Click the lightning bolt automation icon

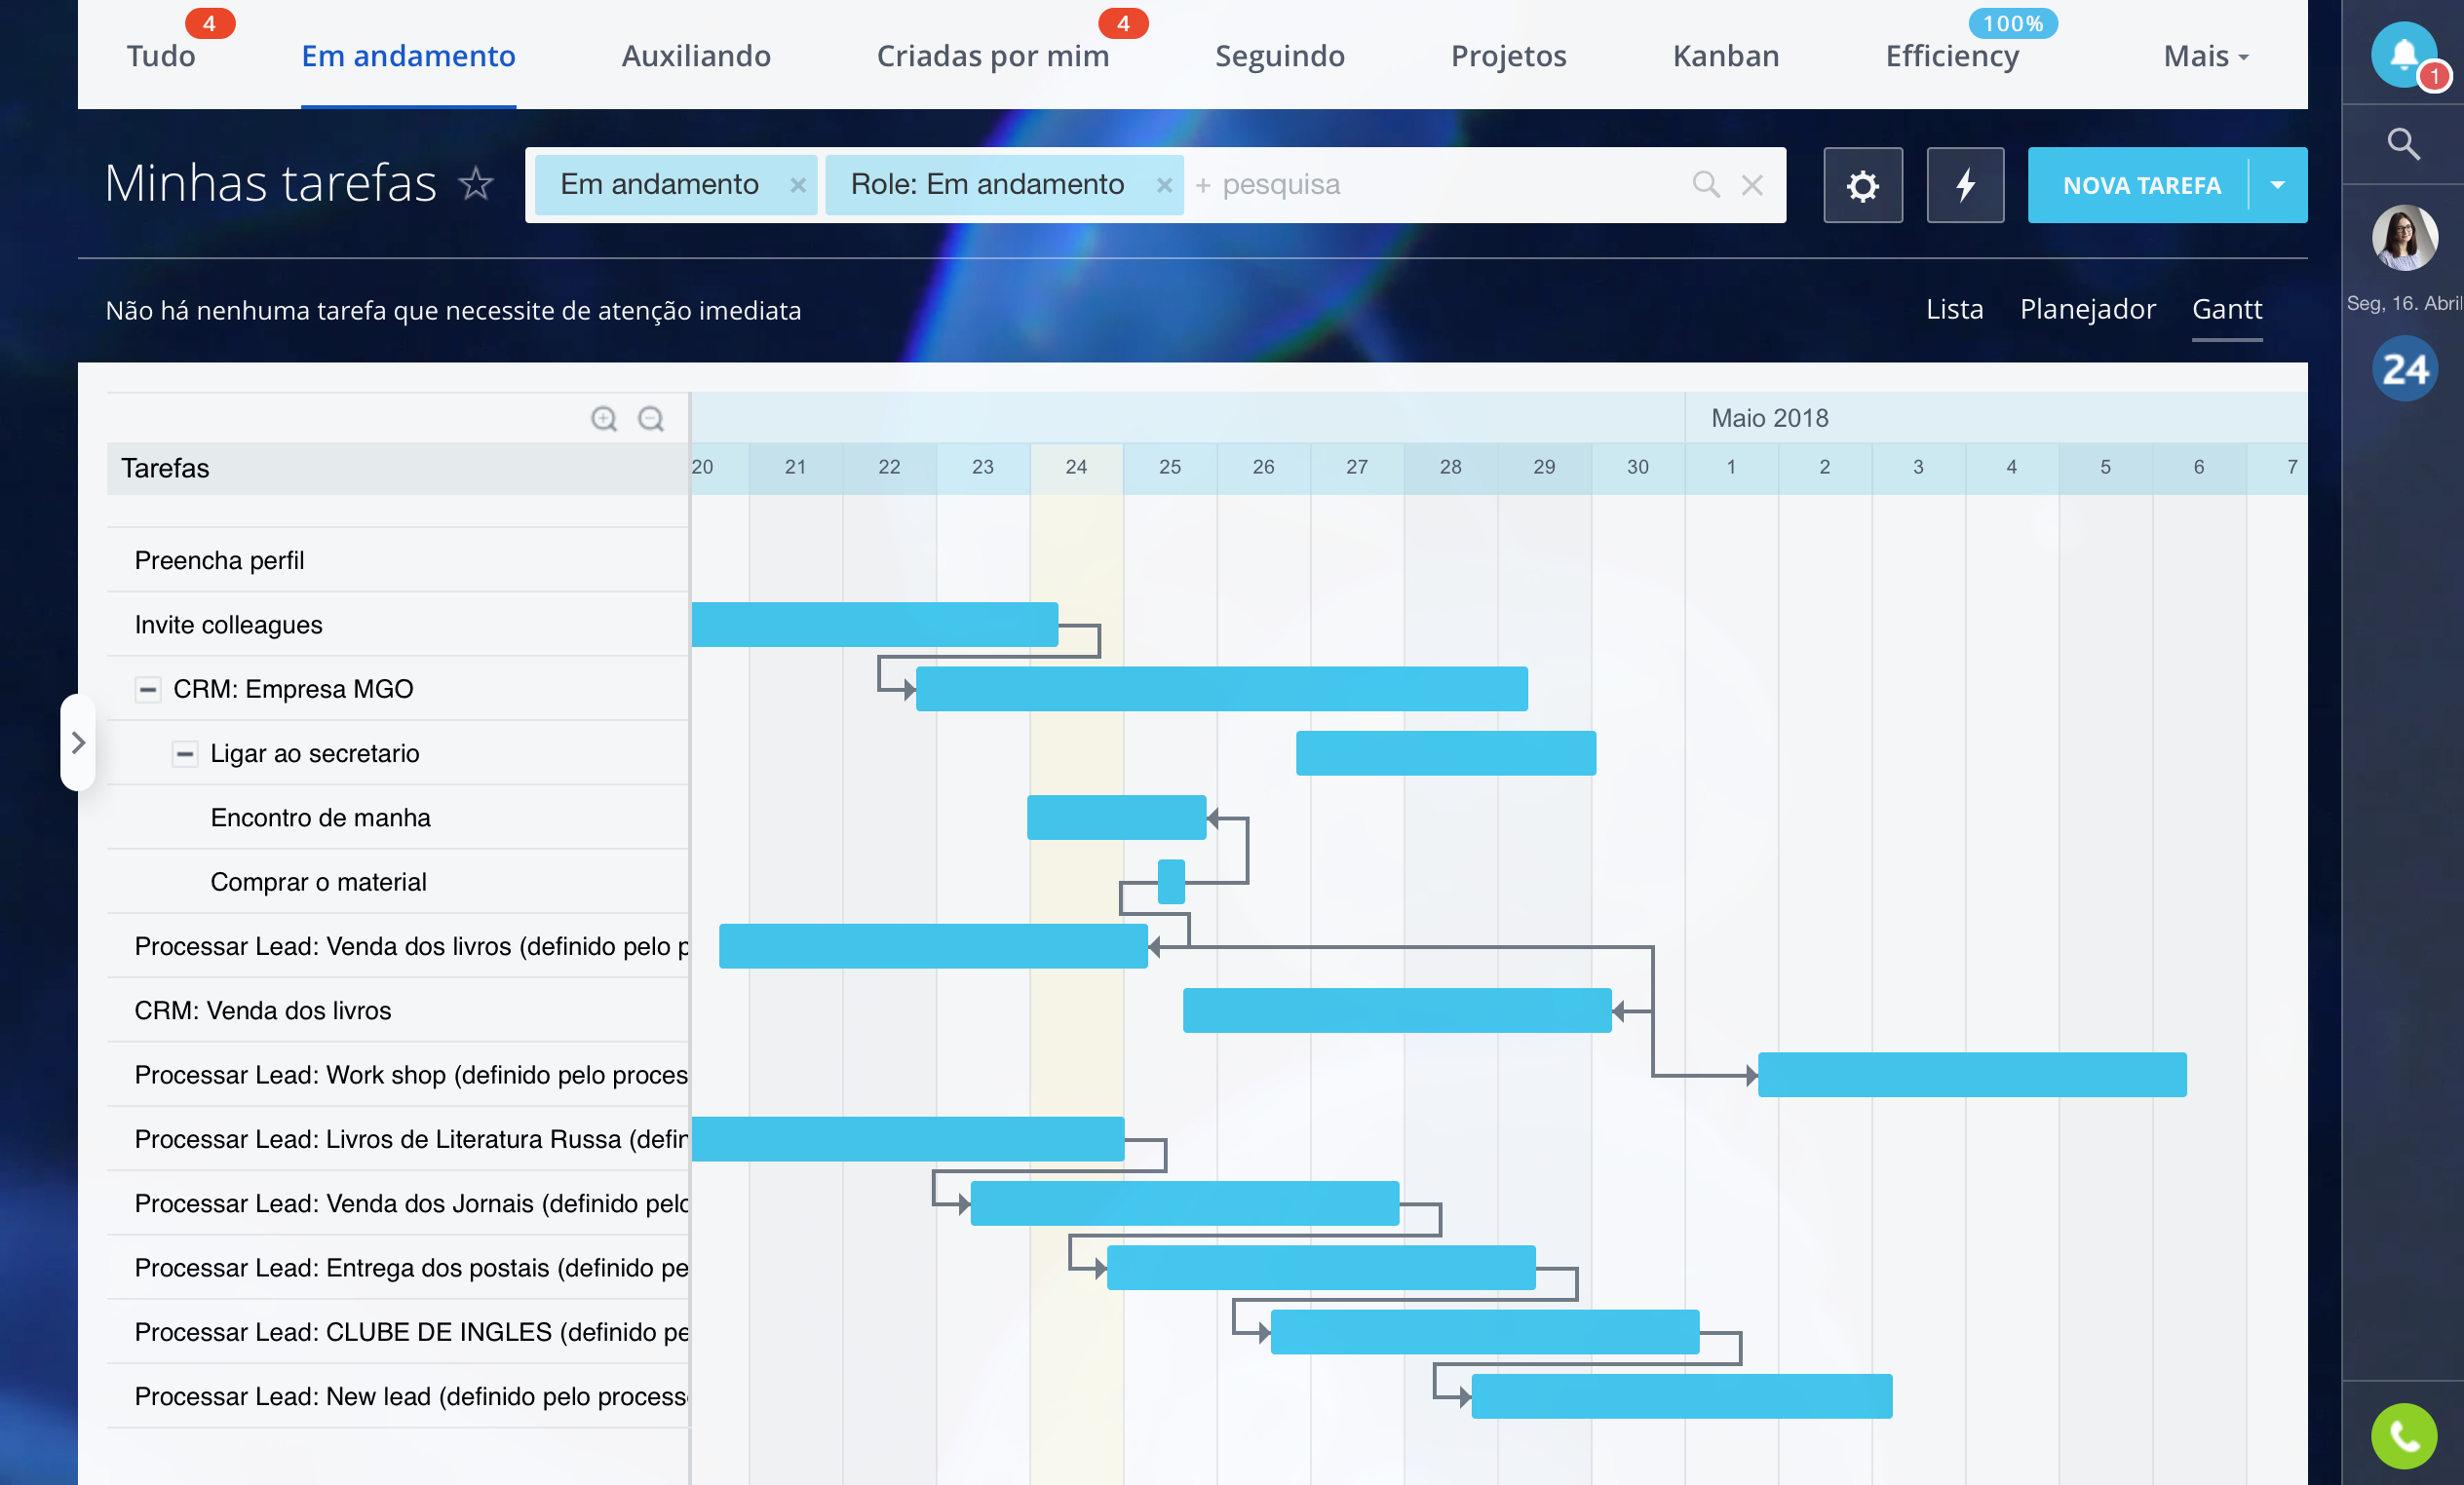1965,185
